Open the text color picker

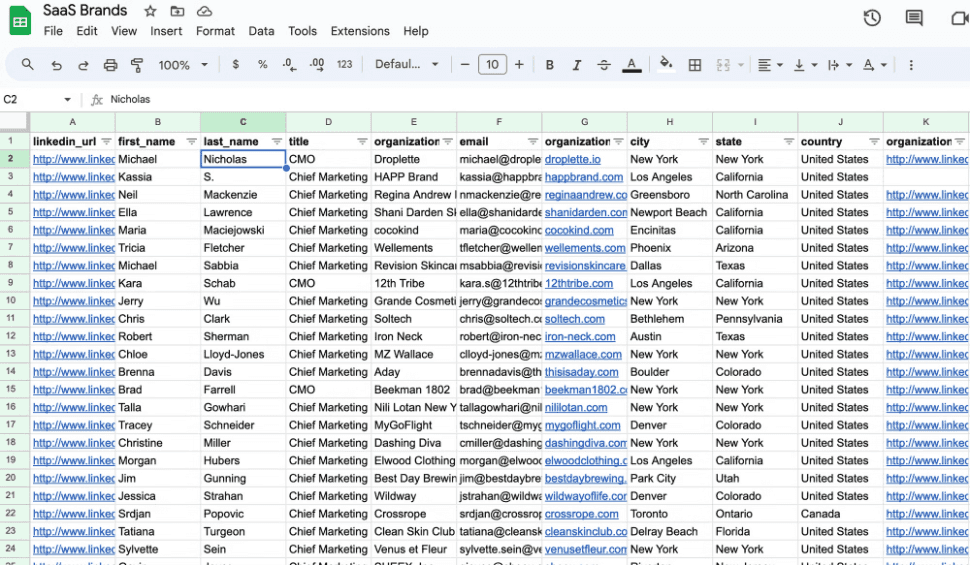(632, 65)
